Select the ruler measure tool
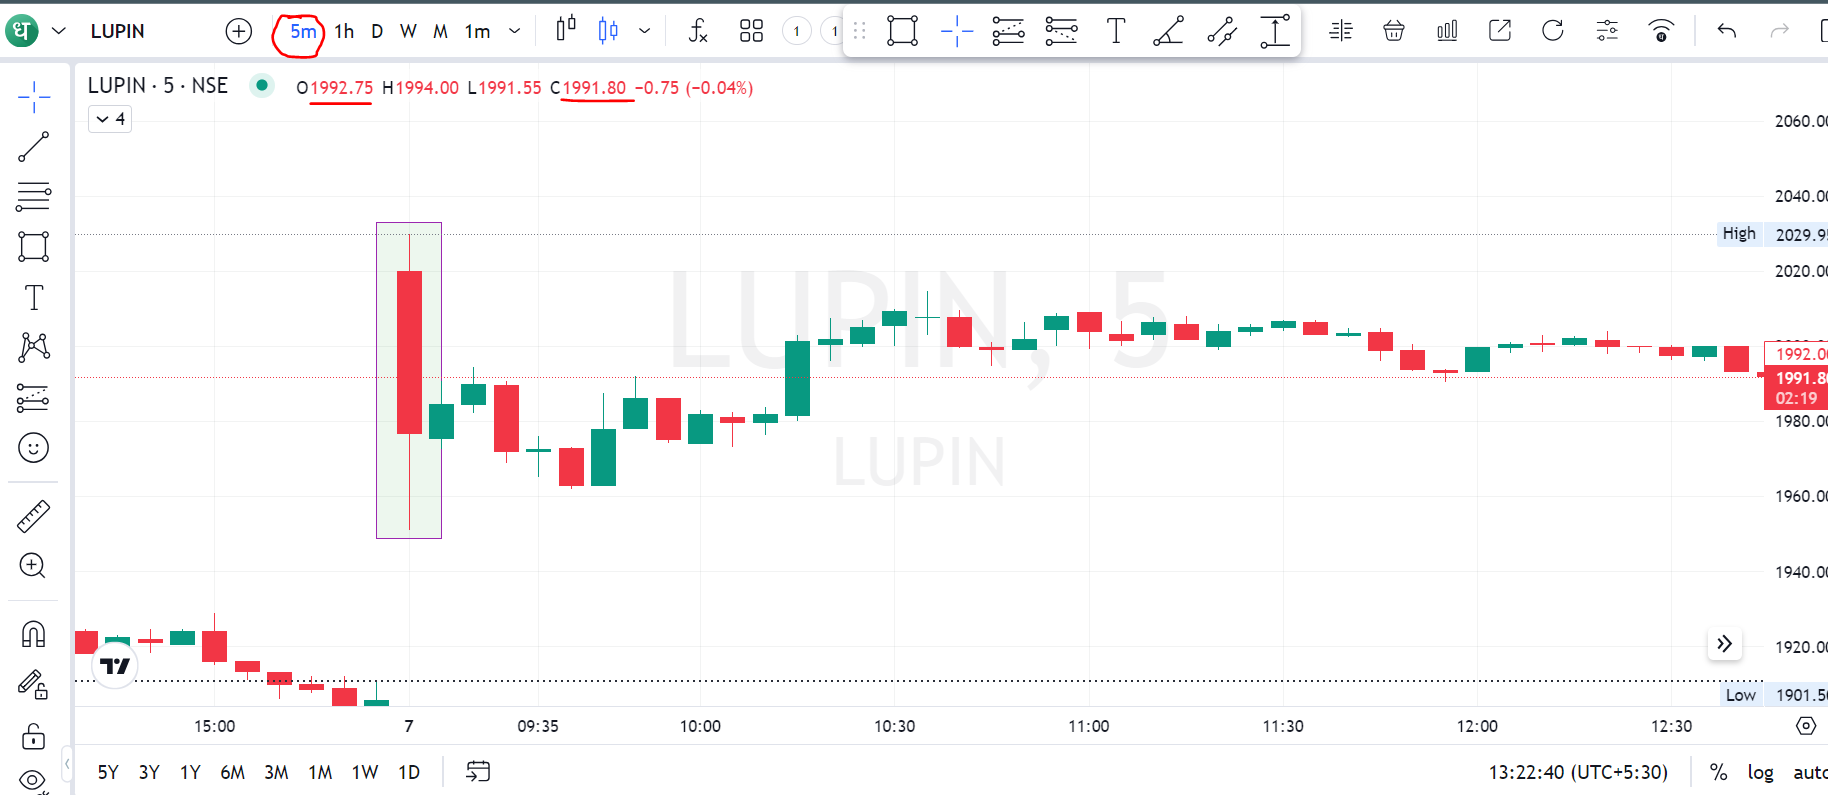1828x795 pixels. click(34, 516)
